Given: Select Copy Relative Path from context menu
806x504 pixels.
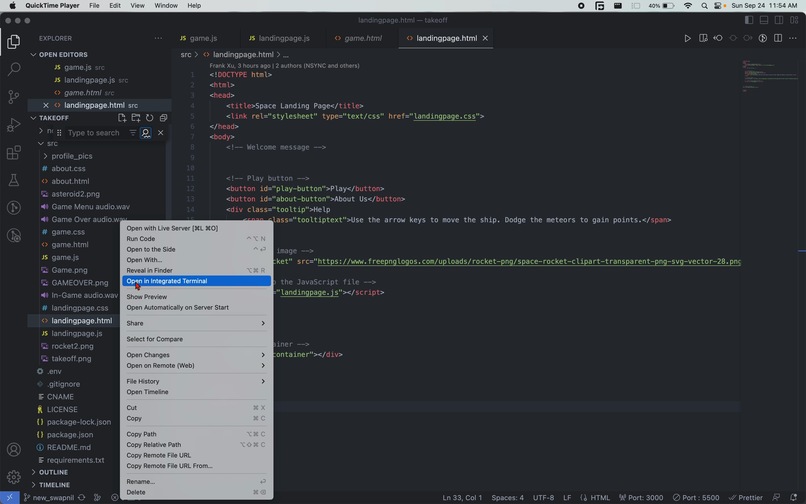Looking at the screenshot, I should click(x=196, y=444).
